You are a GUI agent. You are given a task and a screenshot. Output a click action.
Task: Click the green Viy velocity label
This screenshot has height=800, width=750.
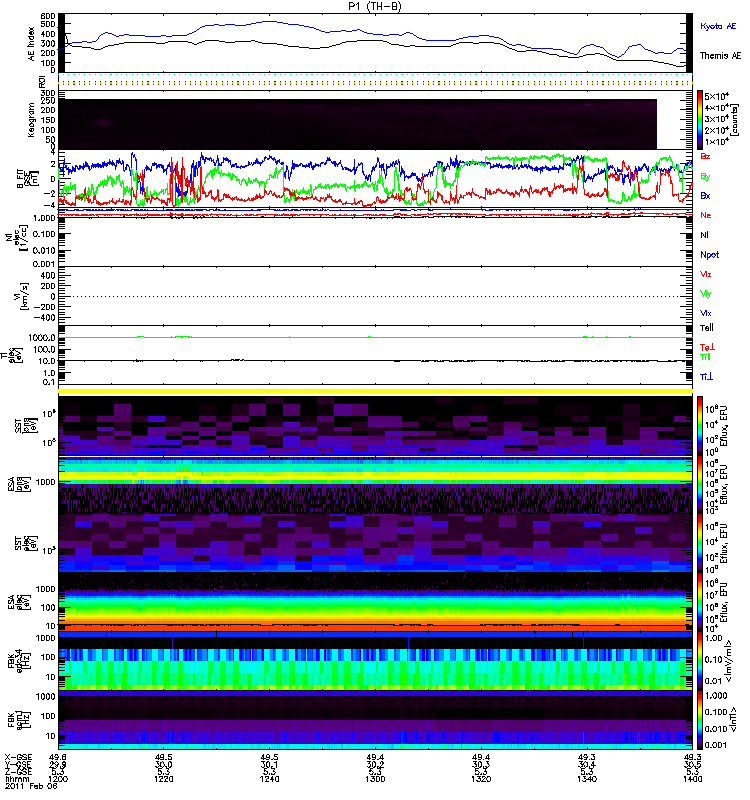(706, 293)
